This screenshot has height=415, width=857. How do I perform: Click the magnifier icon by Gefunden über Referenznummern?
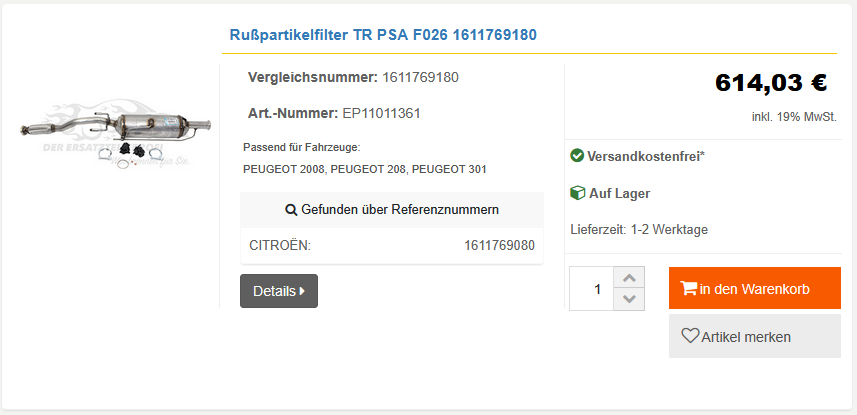[291, 209]
